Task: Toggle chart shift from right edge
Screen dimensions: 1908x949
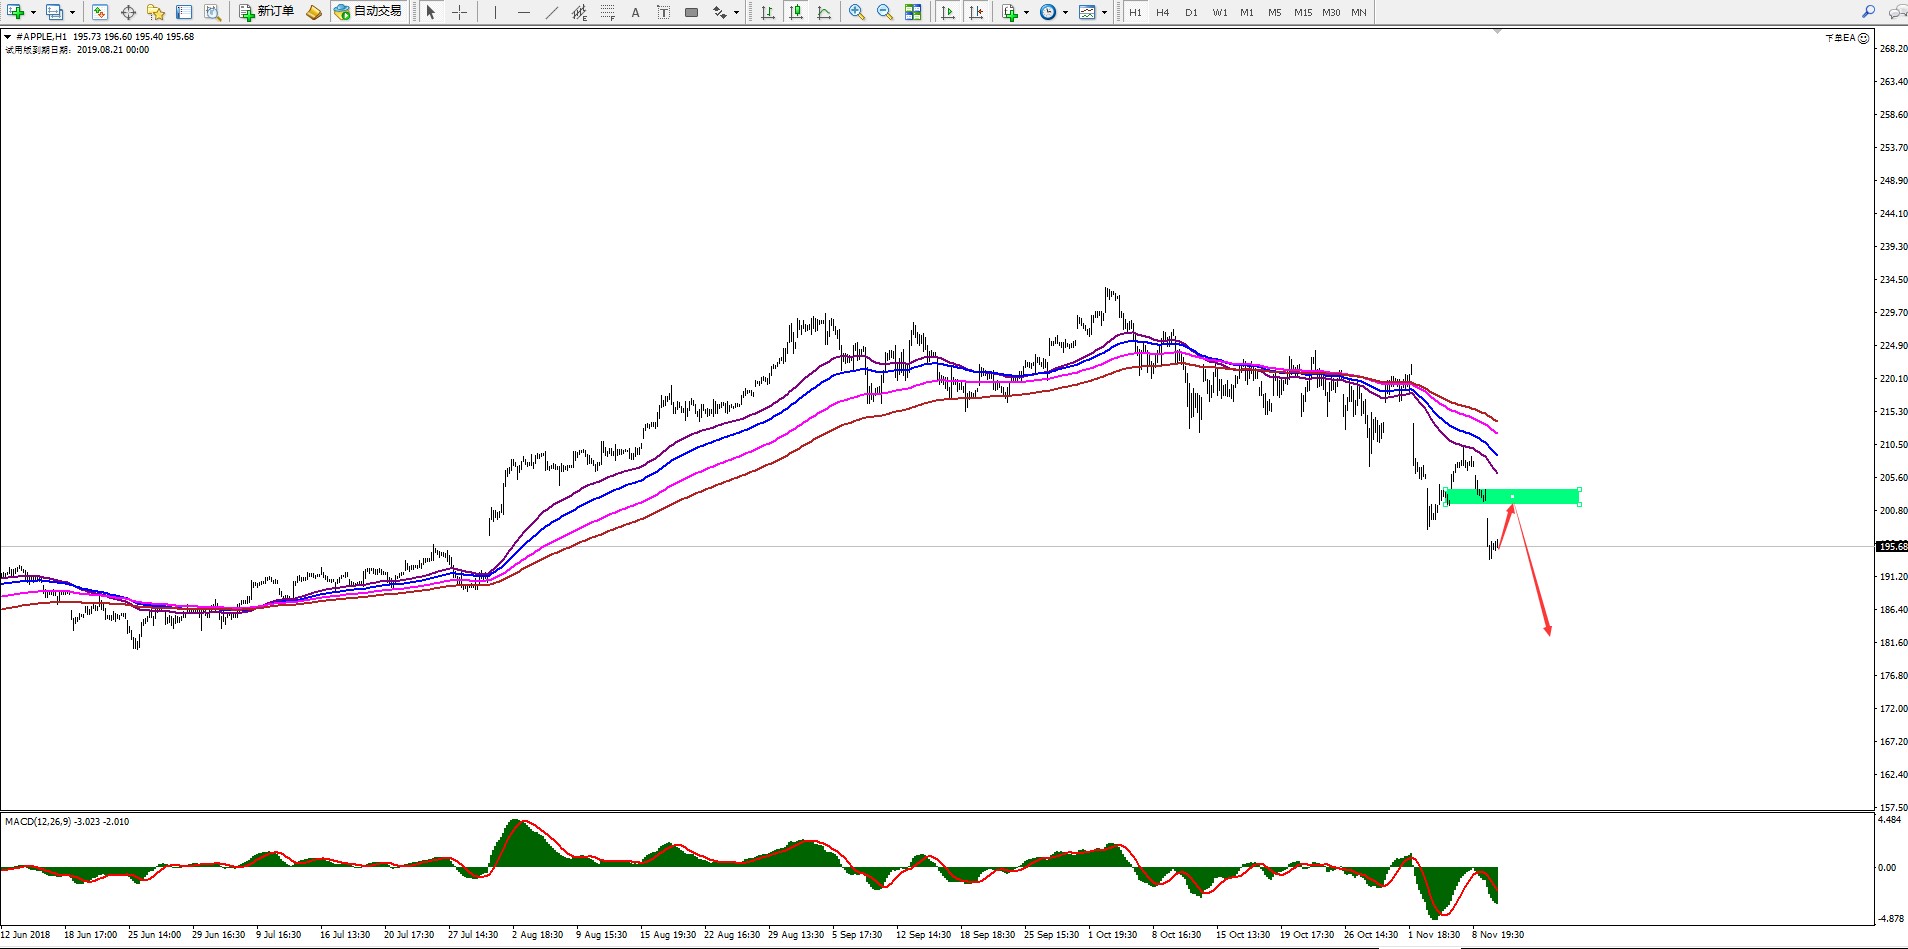Action: [x=976, y=12]
